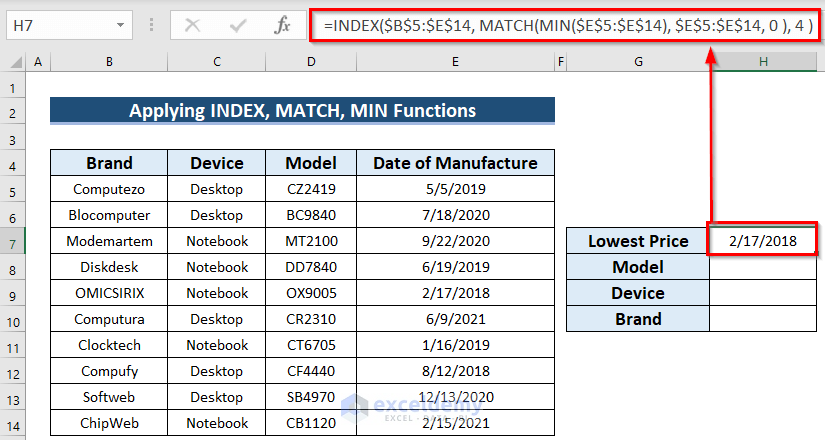Open the Insert Function fx dialog

283,25
